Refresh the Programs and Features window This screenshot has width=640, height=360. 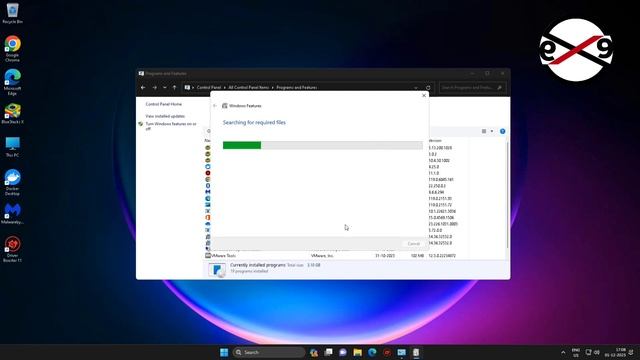(428, 87)
